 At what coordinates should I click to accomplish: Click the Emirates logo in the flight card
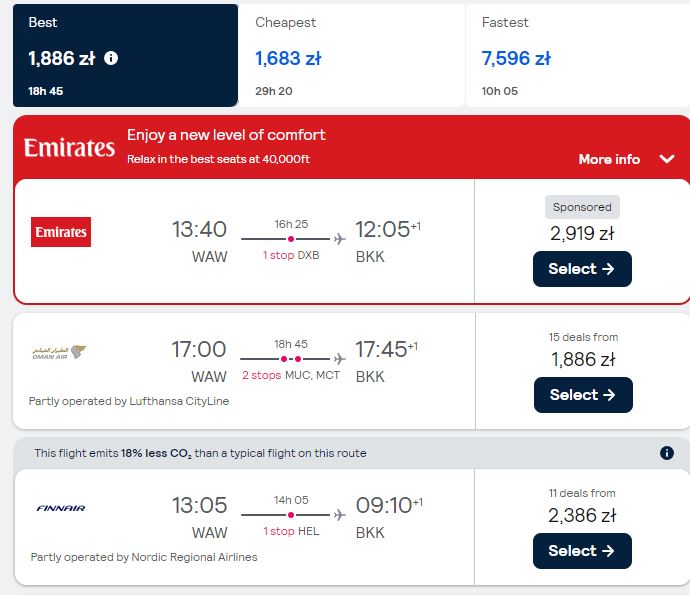pos(61,232)
